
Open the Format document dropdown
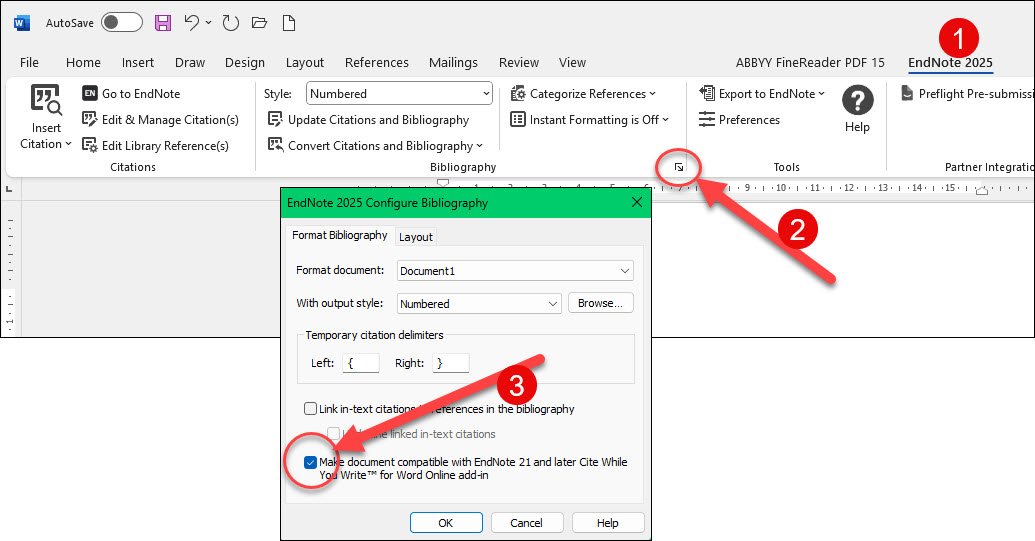624,271
